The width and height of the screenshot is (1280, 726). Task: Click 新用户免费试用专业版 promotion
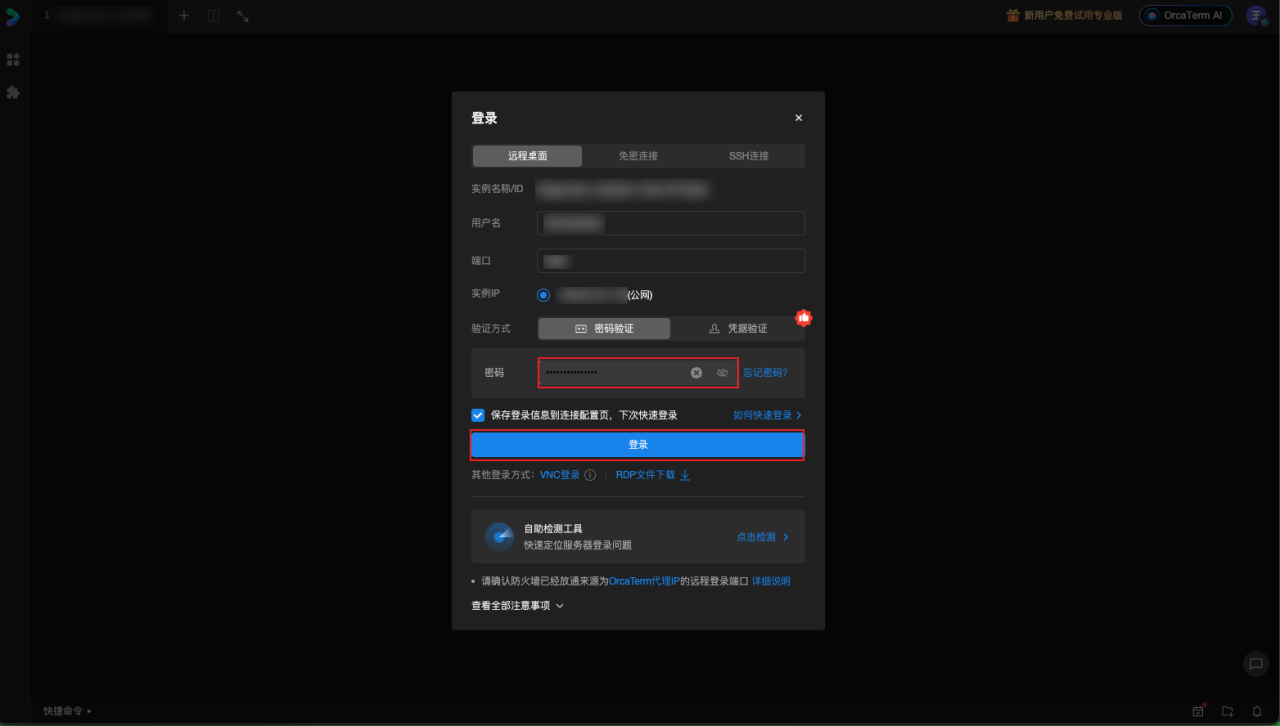click(1073, 16)
